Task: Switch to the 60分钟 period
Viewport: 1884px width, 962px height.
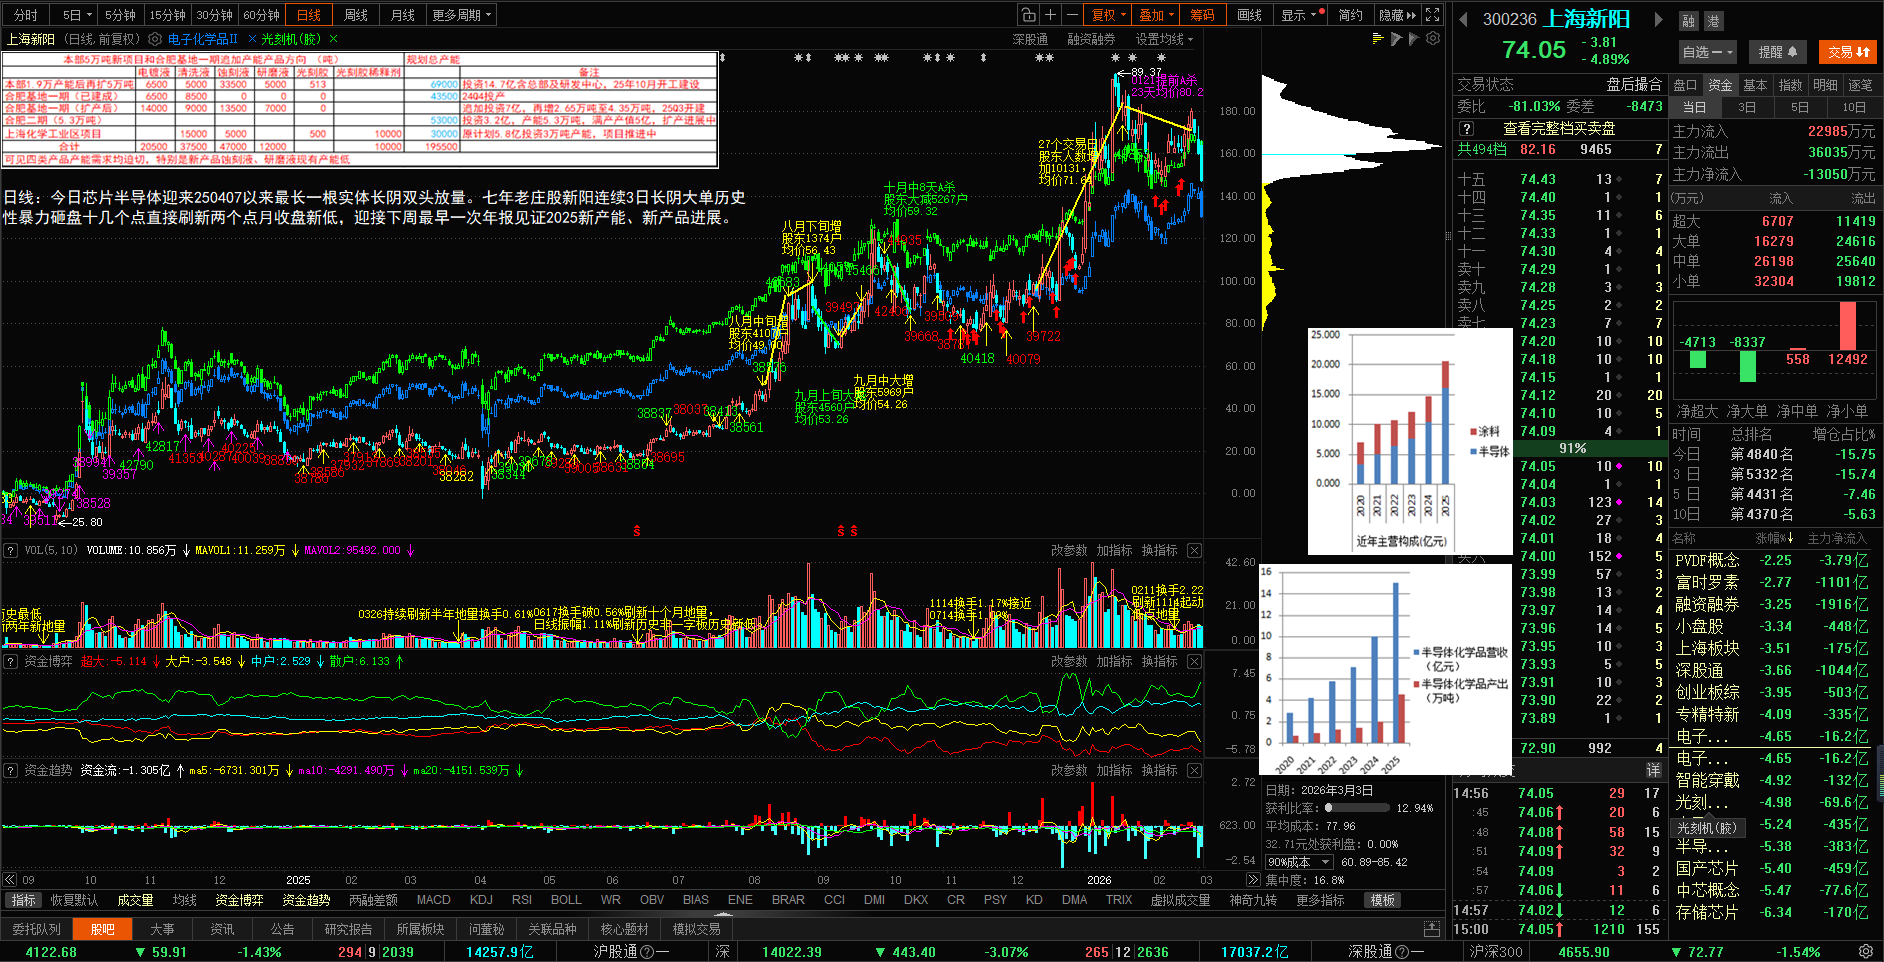Action: click(x=261, y=15)
